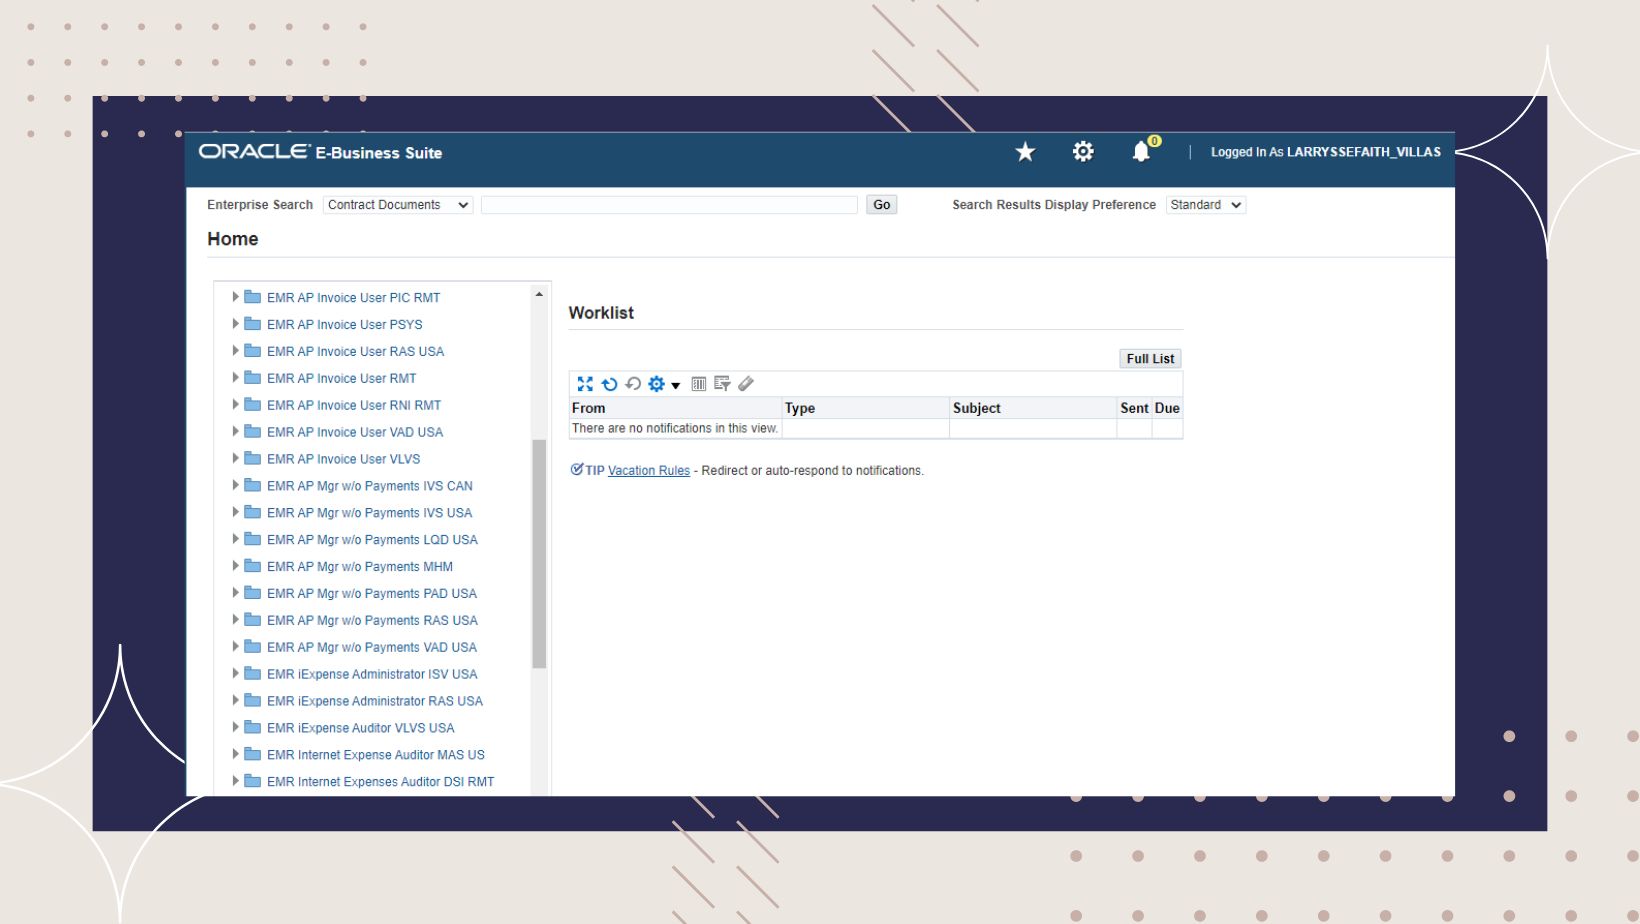Click the 'Worklist' section heading
This screenshot has height=924, width=1640.
pyautogui.click(x=601, y=313)
